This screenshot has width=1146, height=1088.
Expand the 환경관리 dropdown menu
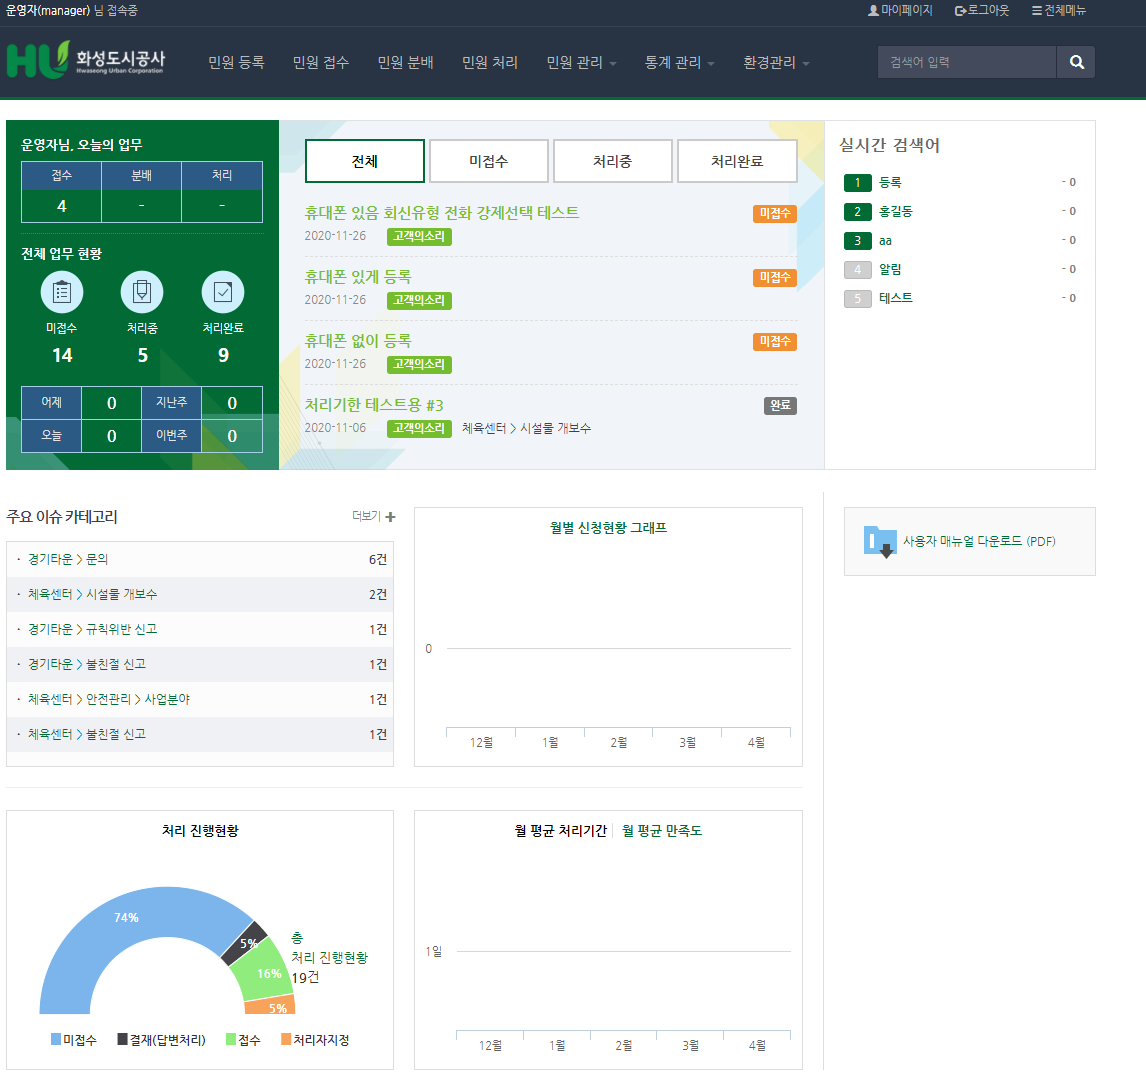(776, 62)
